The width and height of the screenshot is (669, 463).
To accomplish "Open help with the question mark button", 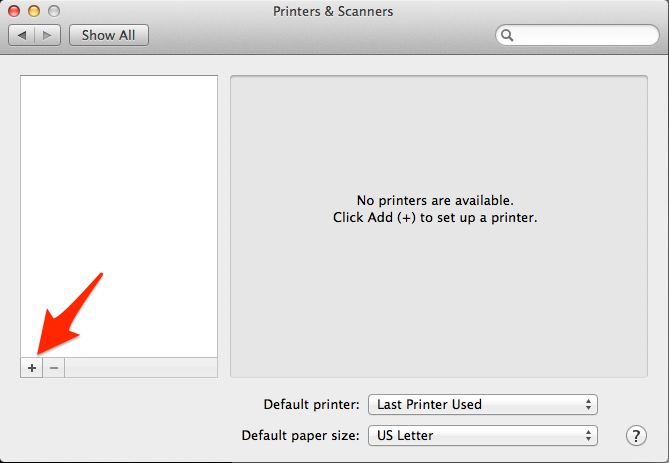I will pyautogui.click(x=636, y=436).
